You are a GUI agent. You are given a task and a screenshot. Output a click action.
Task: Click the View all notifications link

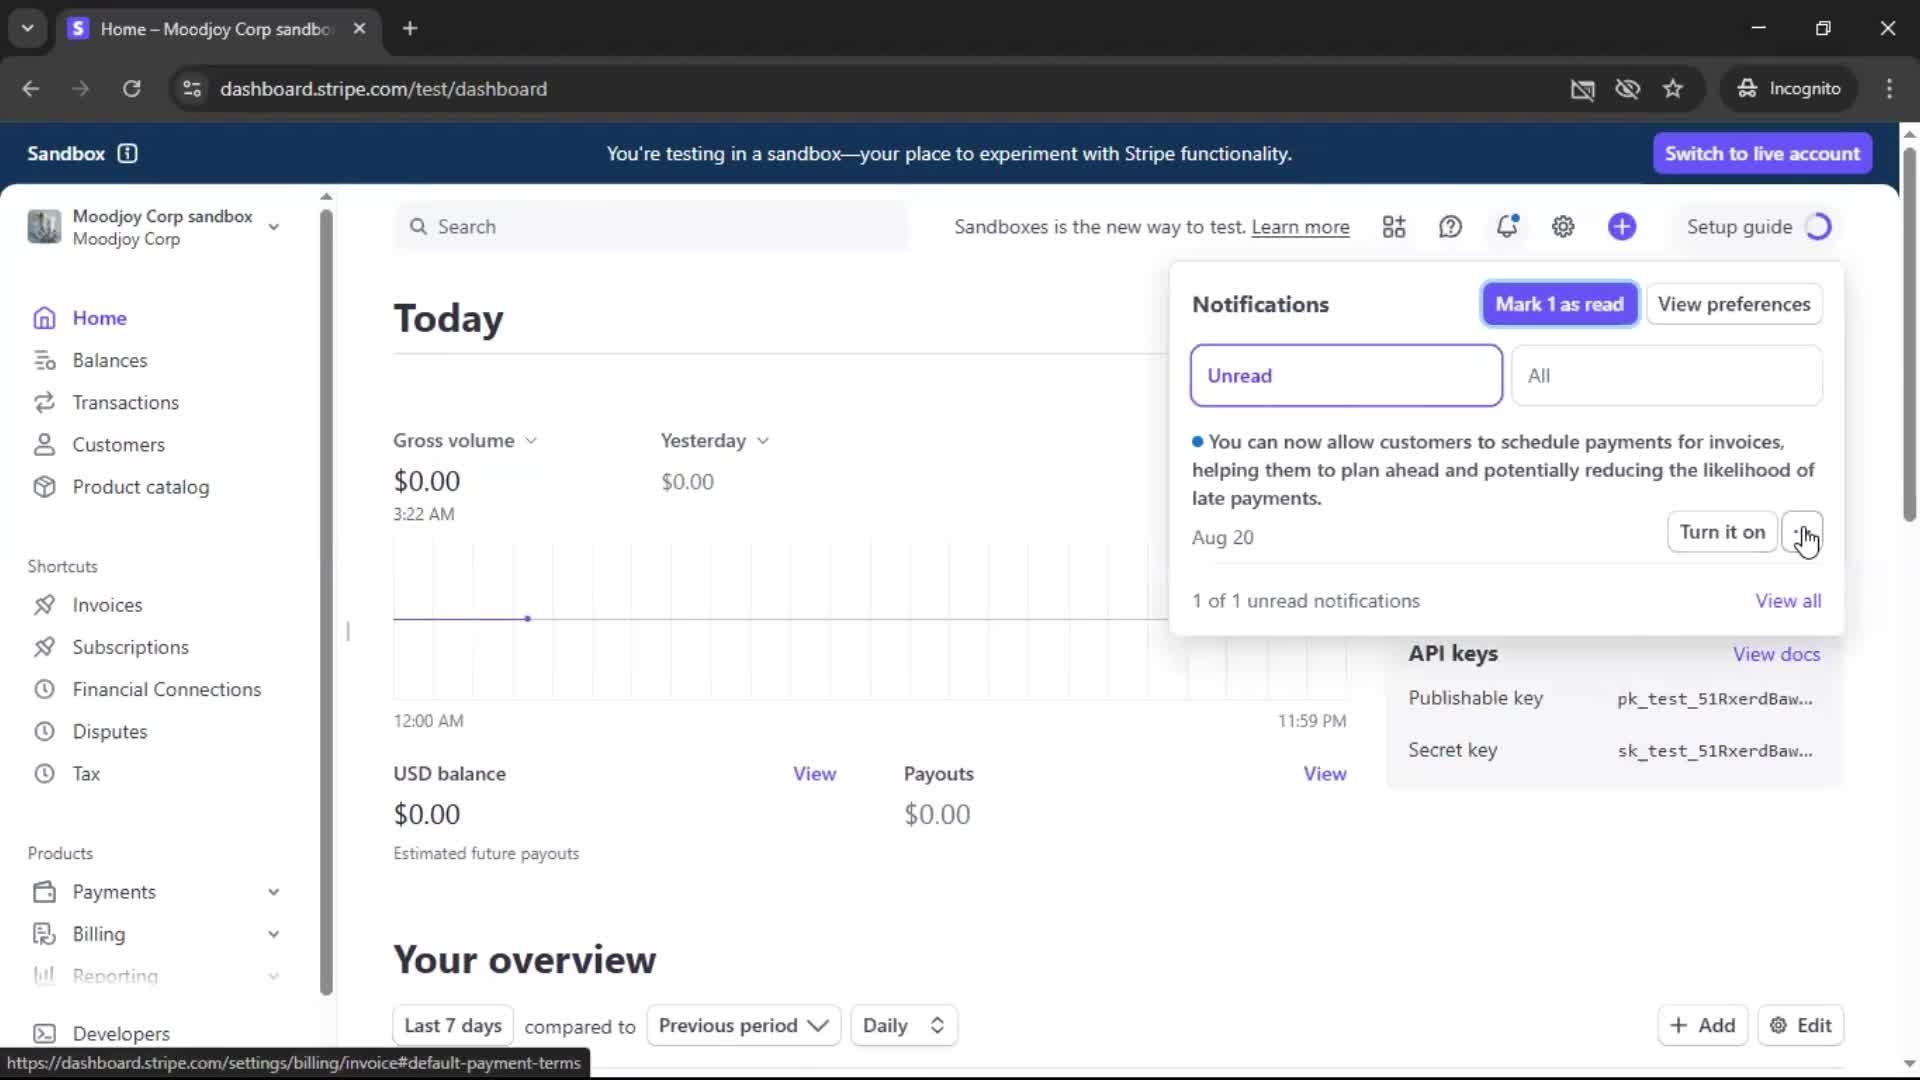[1788, 601]
